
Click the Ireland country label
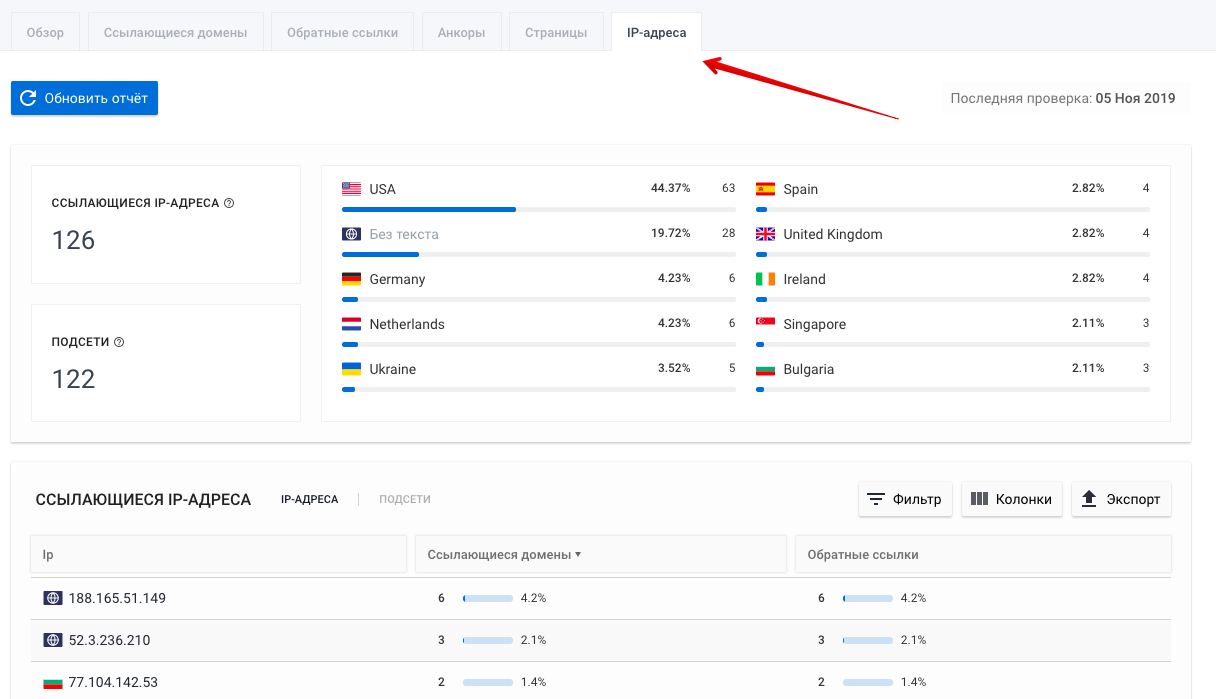point(805,279)
